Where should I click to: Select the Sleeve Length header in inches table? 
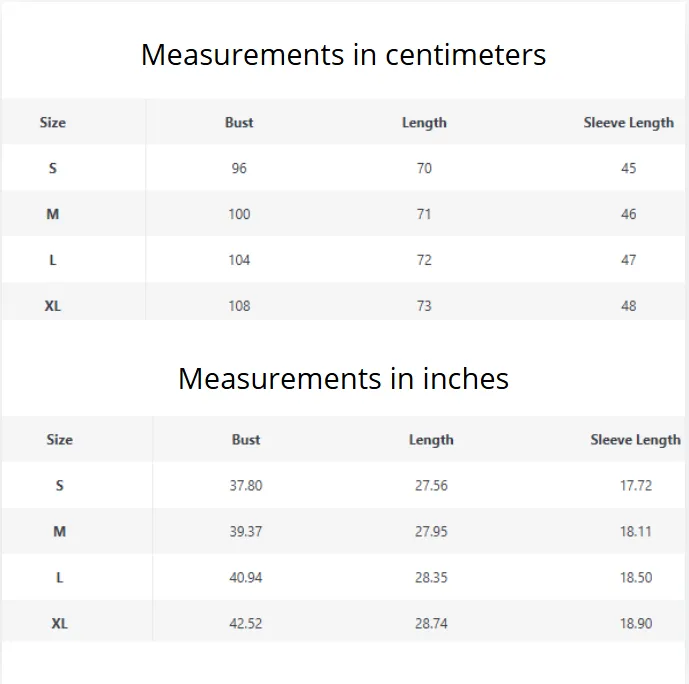[635, 440]
